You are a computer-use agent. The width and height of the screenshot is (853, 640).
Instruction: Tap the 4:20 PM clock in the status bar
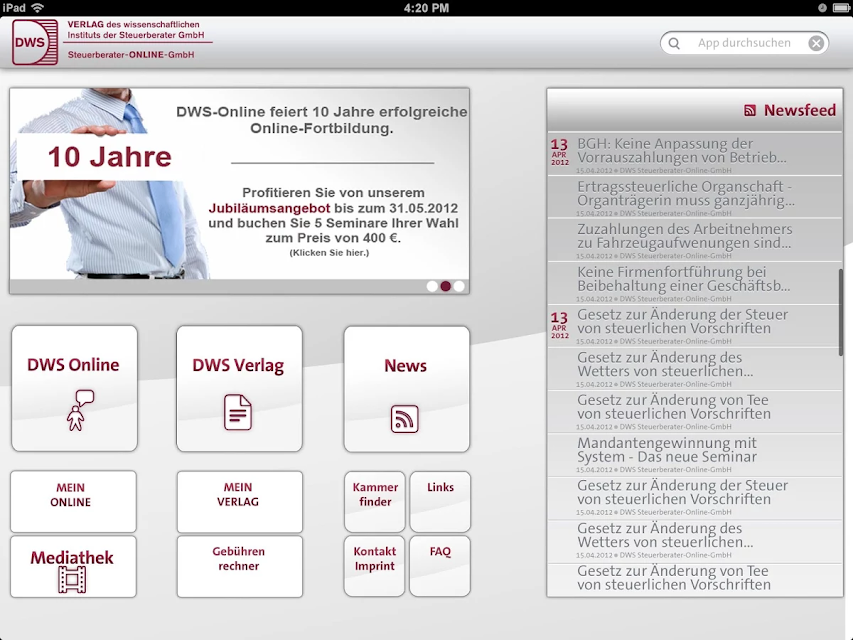426,8
